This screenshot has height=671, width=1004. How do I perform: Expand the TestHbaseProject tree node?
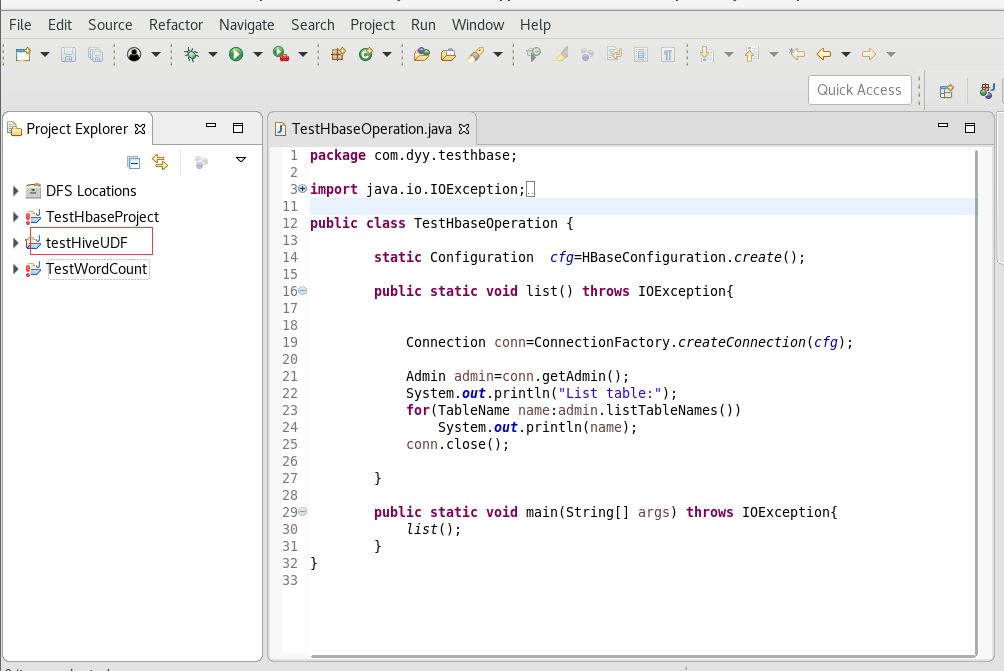(x=15, y=217)
